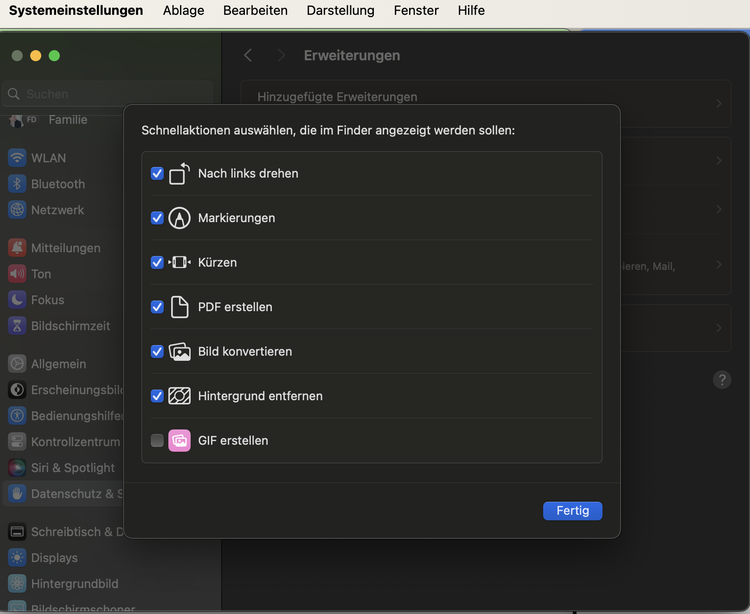Click the Suchen search field
The width and height of the screenshot is (750, 614).
(108, 94)
